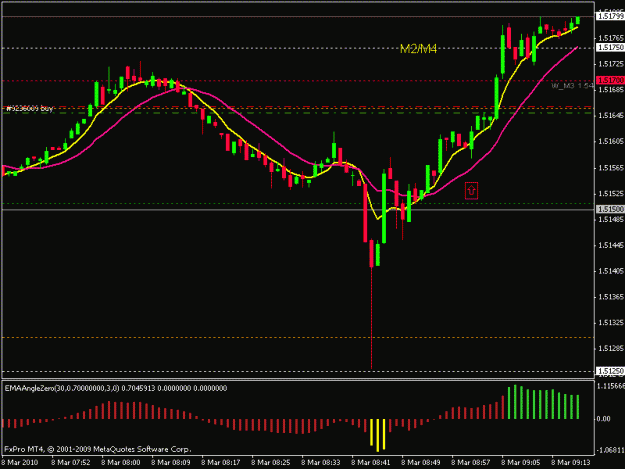Click the 1.51765 price scale value
The image size is (625, 469).
pyautogui.click(x=611, y=38)
